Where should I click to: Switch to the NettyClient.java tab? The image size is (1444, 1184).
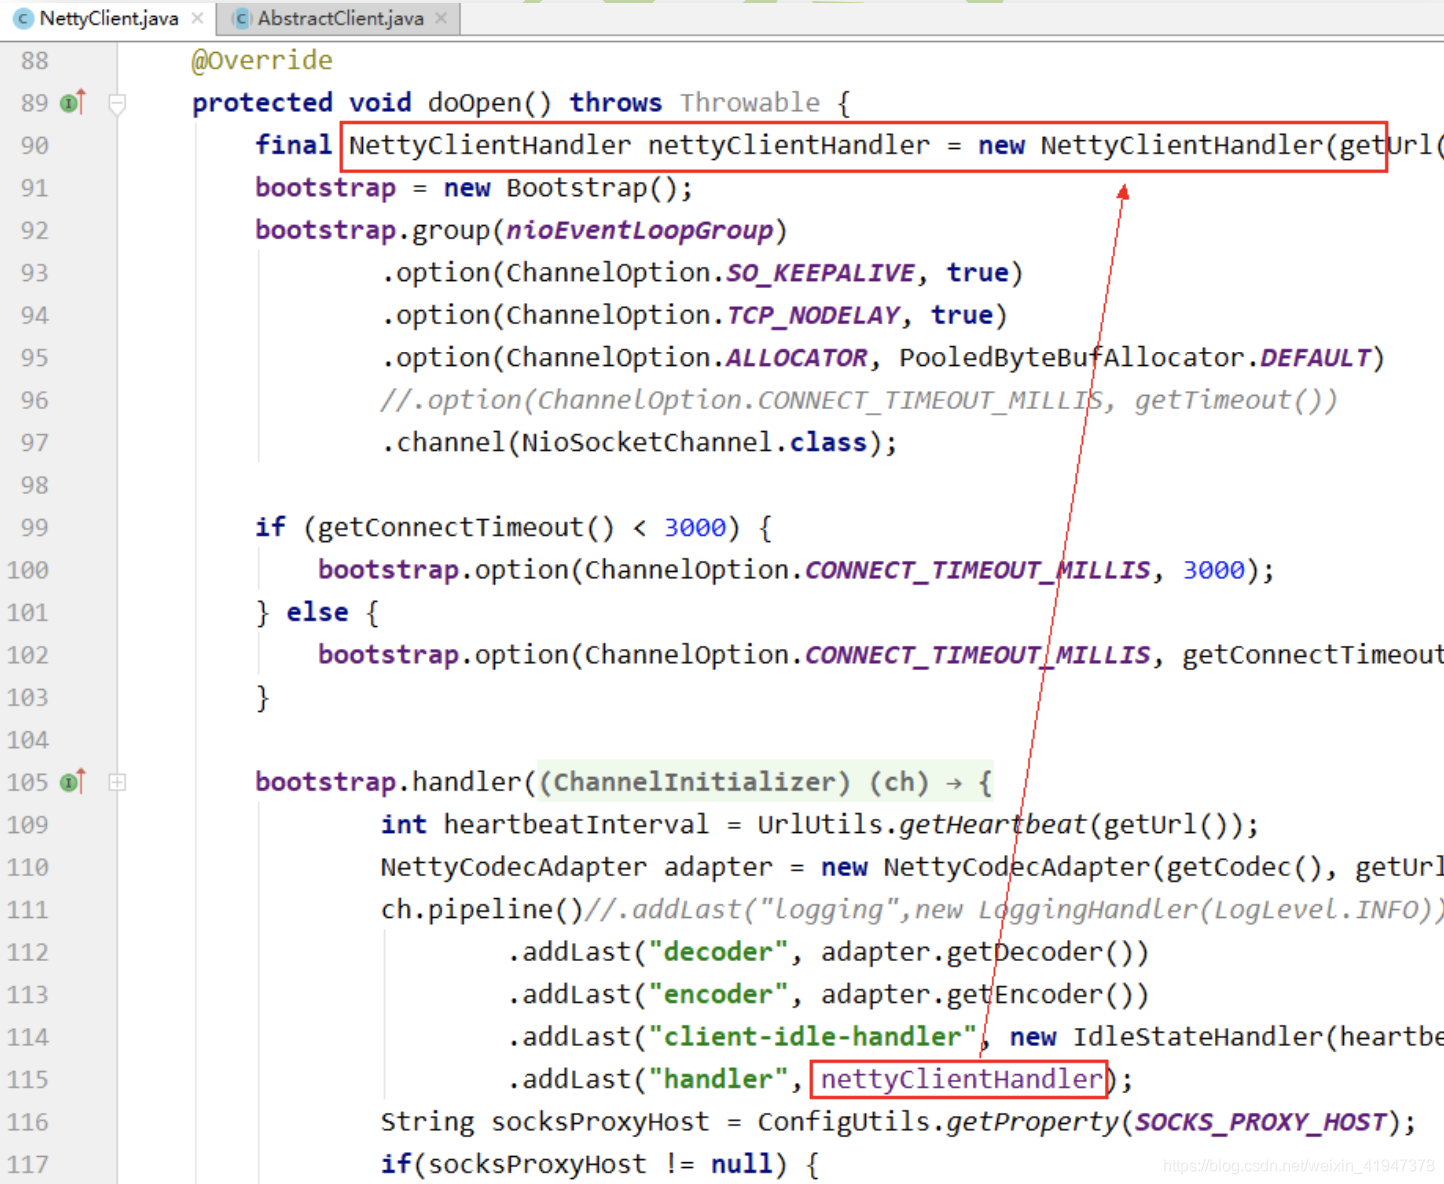pos(108,18)
